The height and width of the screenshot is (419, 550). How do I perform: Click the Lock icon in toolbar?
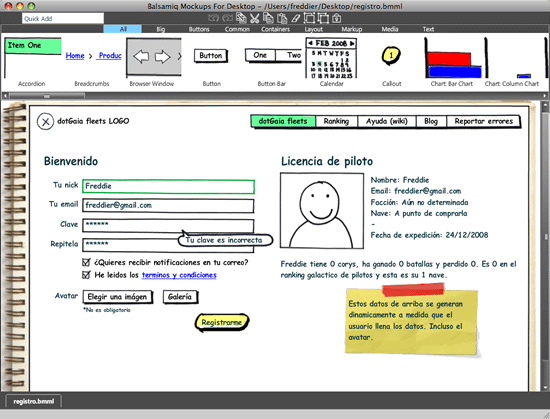coord(337,18)
